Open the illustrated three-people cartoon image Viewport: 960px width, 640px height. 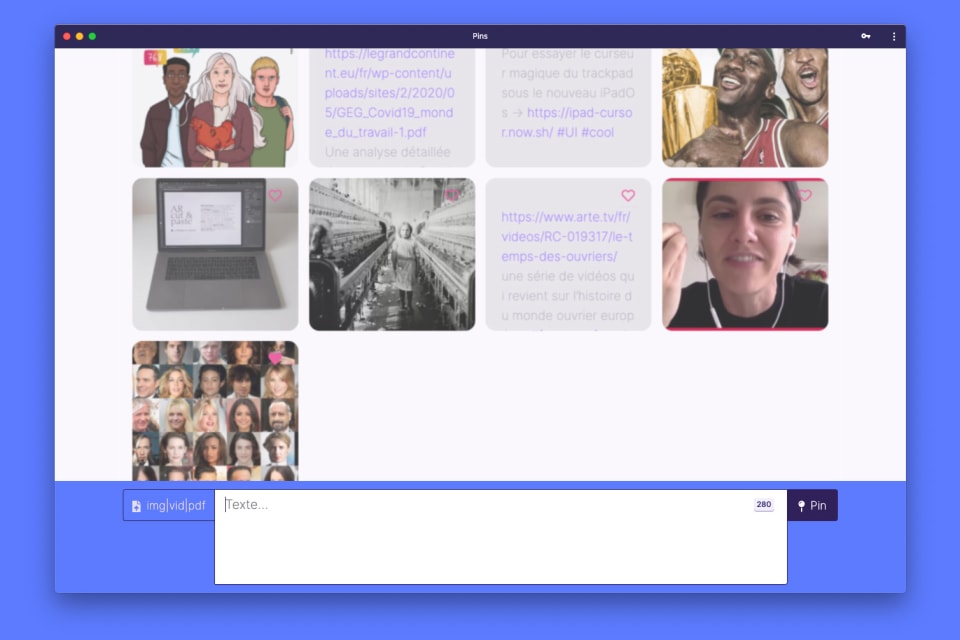coord(215,107)
